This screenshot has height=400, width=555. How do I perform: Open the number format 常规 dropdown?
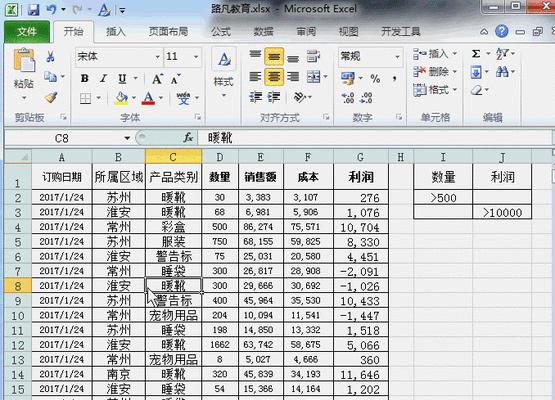[397, 57]
